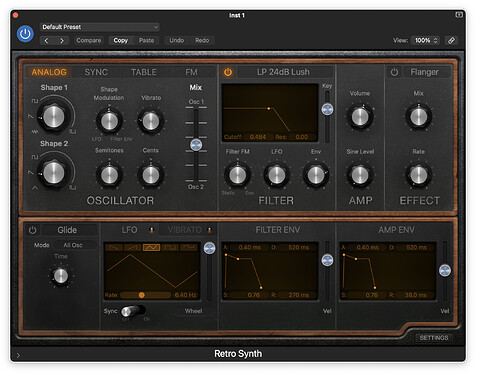Click the Paste button

click(x=146, y=40)
